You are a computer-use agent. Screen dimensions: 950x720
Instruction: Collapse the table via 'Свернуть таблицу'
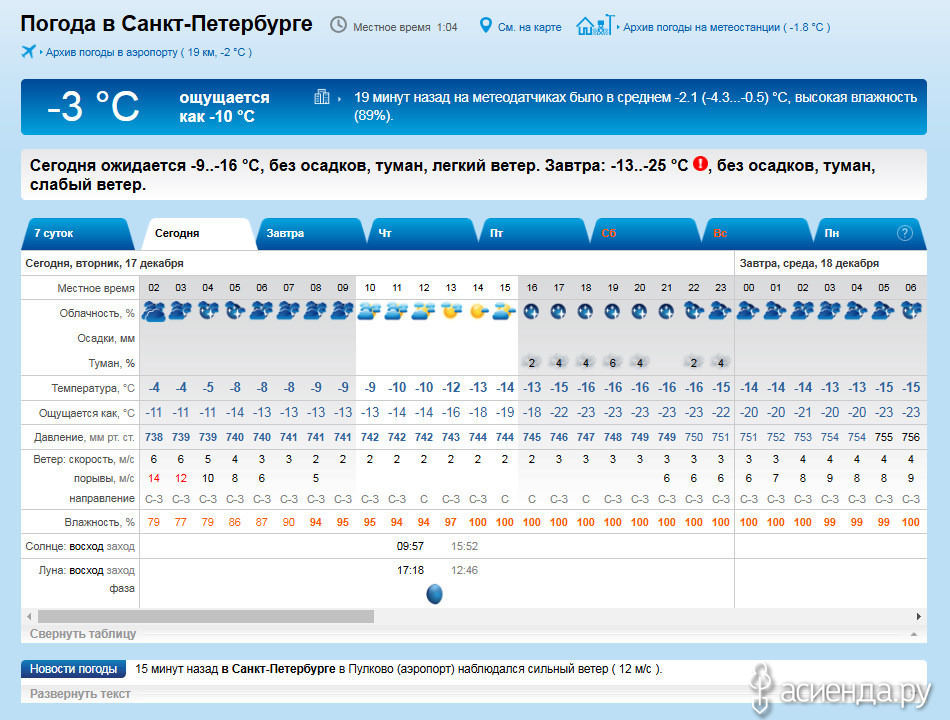click(x=83, y=633)
